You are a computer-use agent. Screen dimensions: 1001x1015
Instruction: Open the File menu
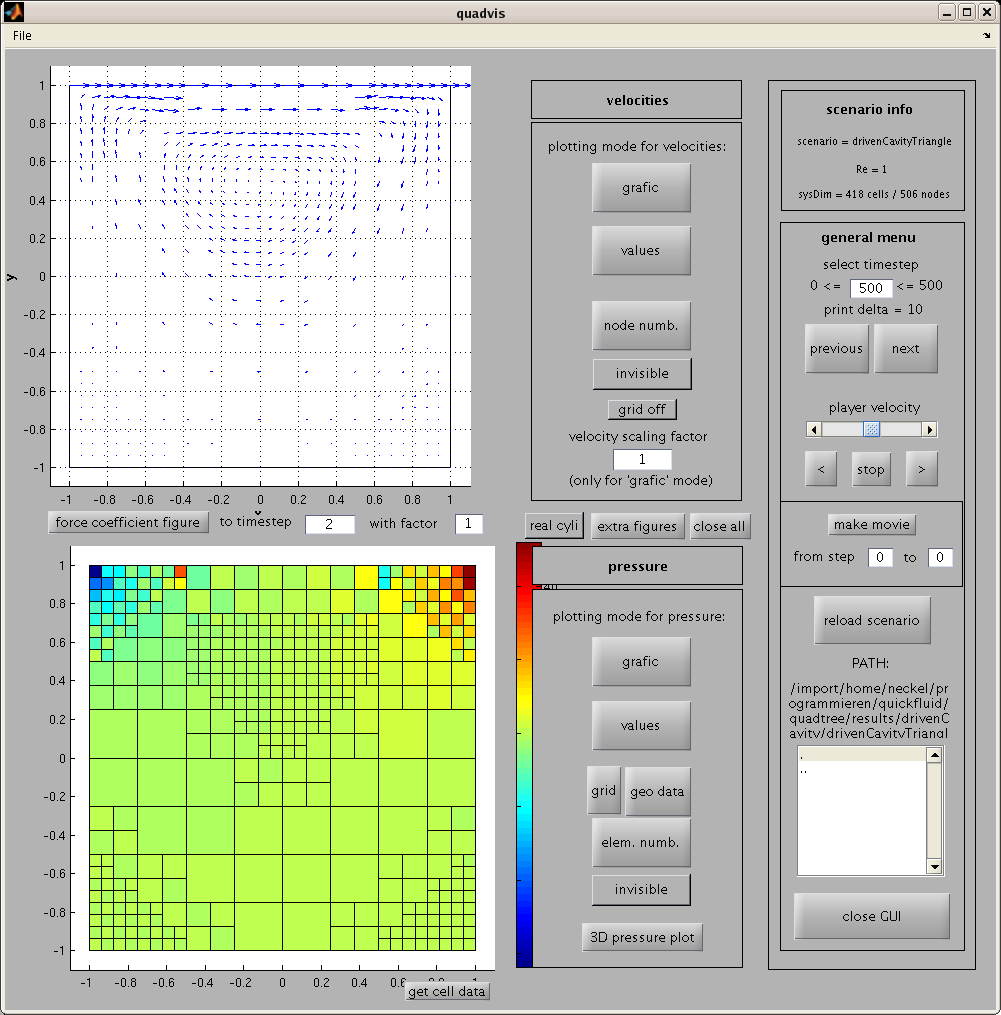[x=22, y=36]
